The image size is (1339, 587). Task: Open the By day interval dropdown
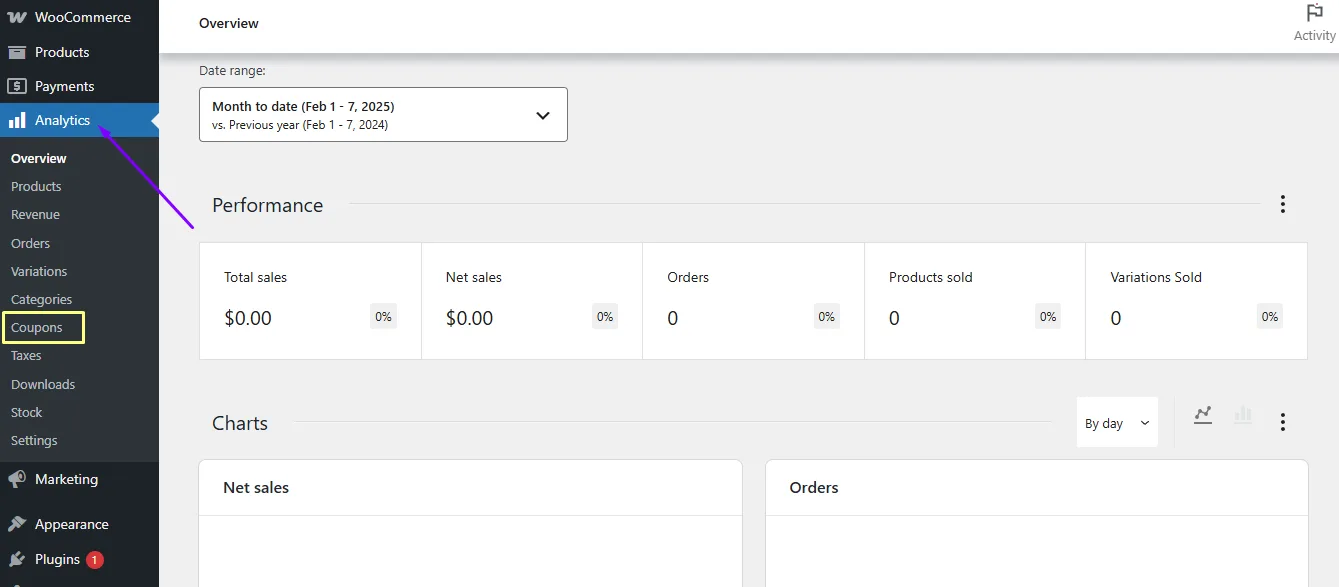pos(1117,422)
